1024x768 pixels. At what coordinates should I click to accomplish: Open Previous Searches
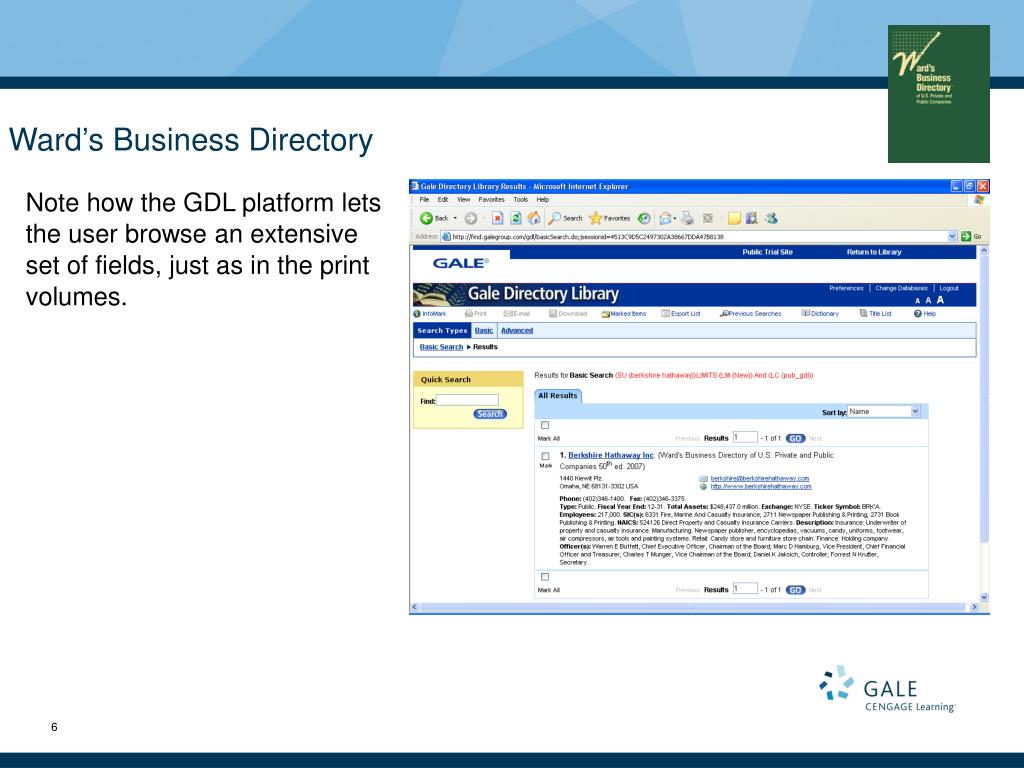click(x=750, y=313)
